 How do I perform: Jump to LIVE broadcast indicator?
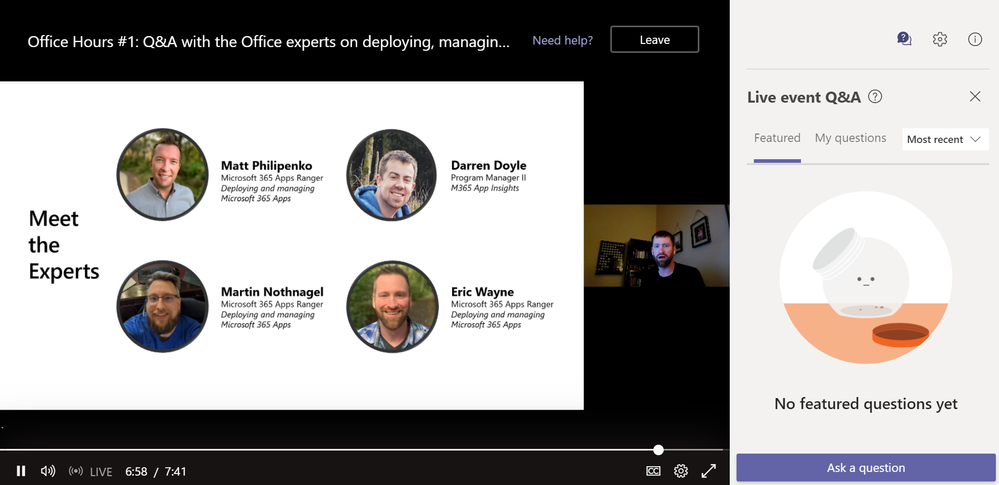[90, 472]
